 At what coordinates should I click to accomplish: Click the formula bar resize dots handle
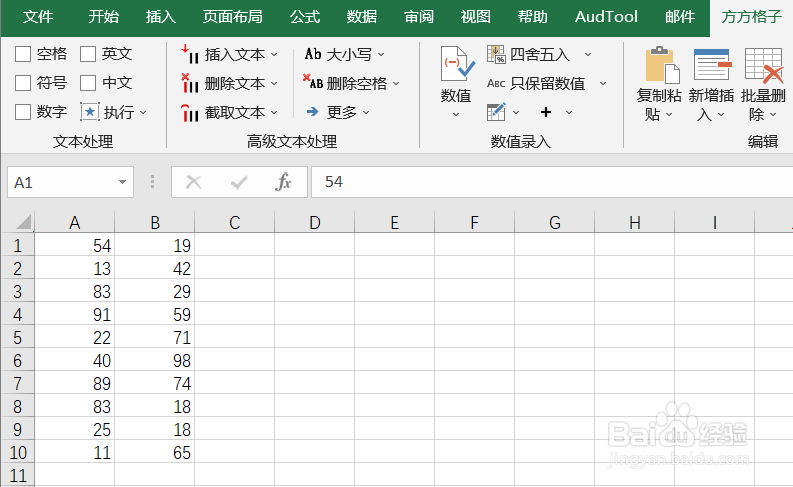[x=152, y=182]
